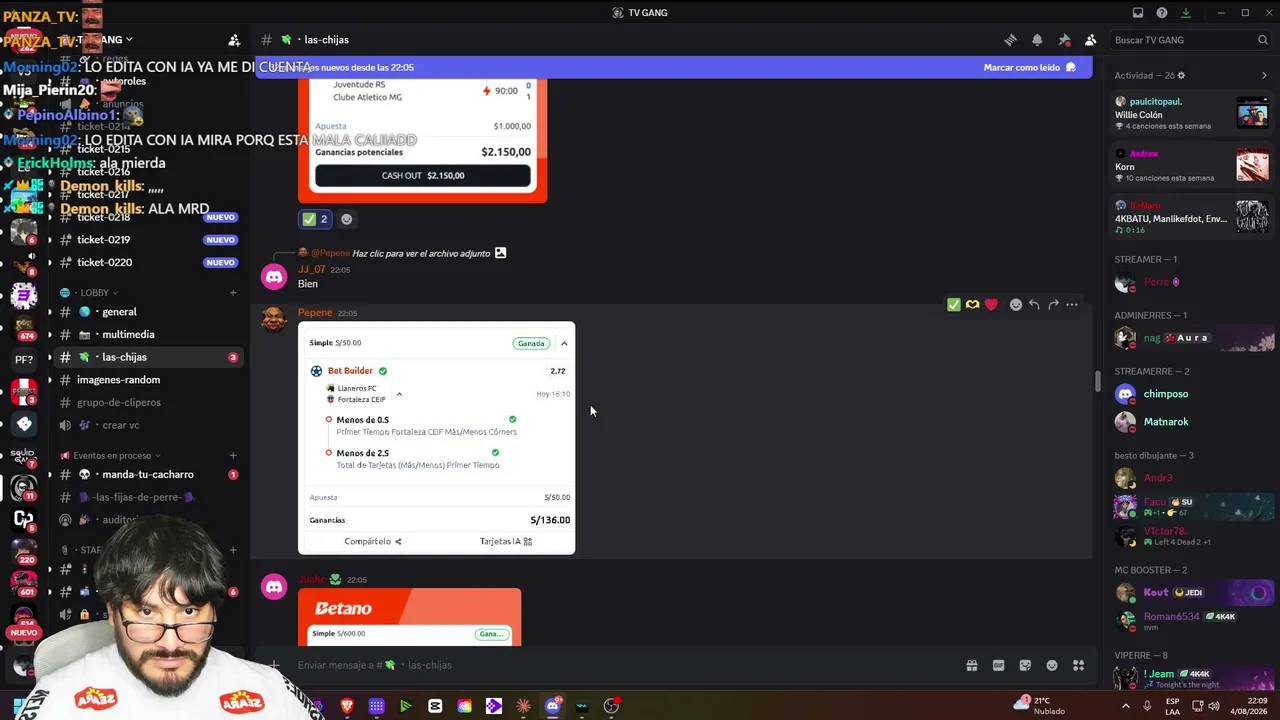Image resolution: width=1280 pixels, height=720 pixels.
Task: Open paulcitopaul.'s Willie Colón activity card
Action: (x=1191, y=113)
